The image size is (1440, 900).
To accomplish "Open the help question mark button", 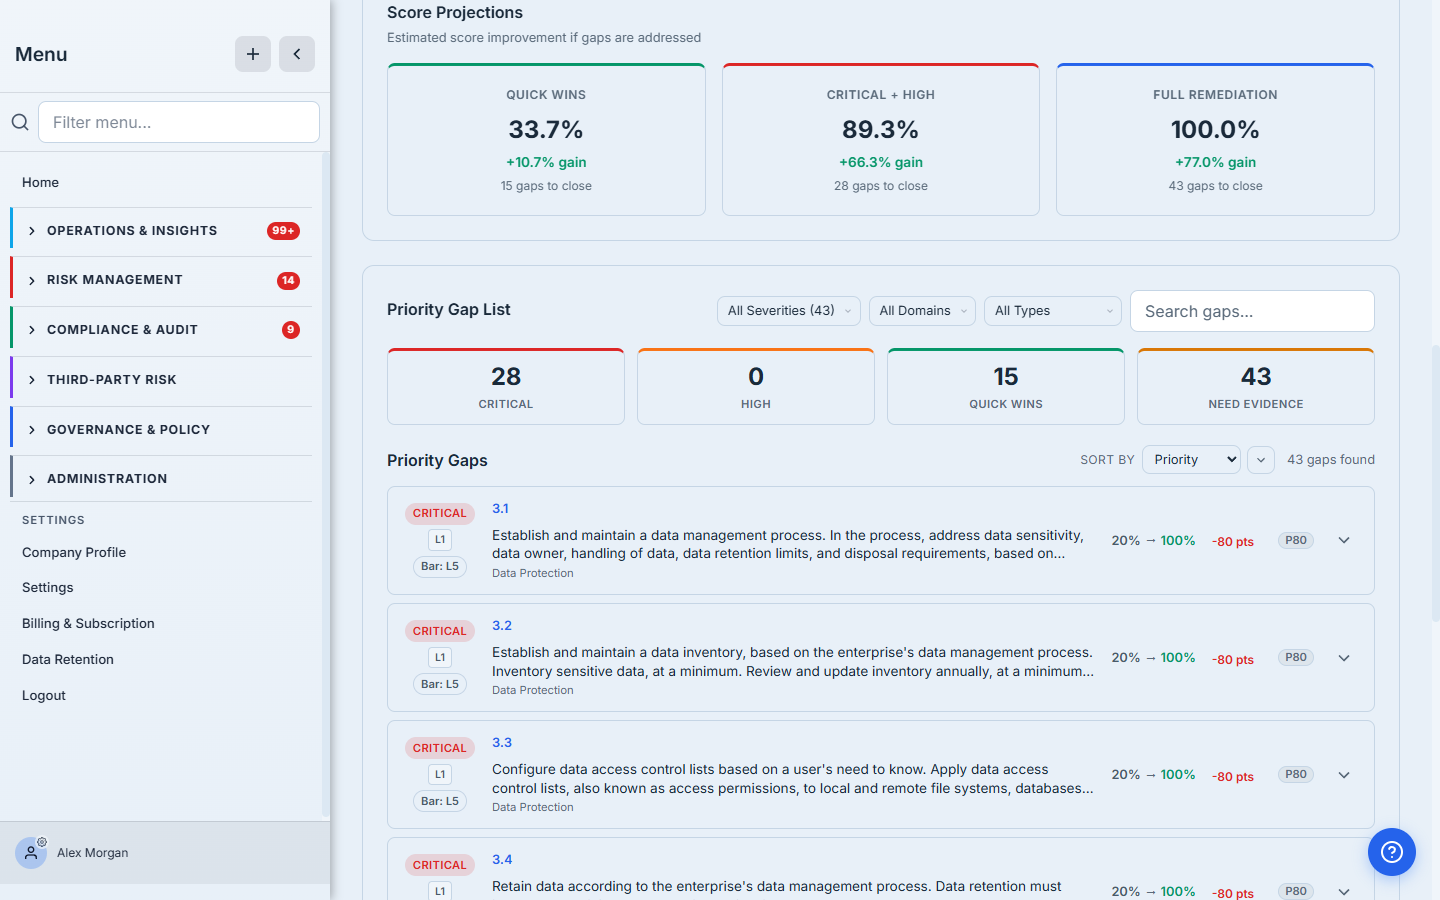I will click(x=1392, y=852).
